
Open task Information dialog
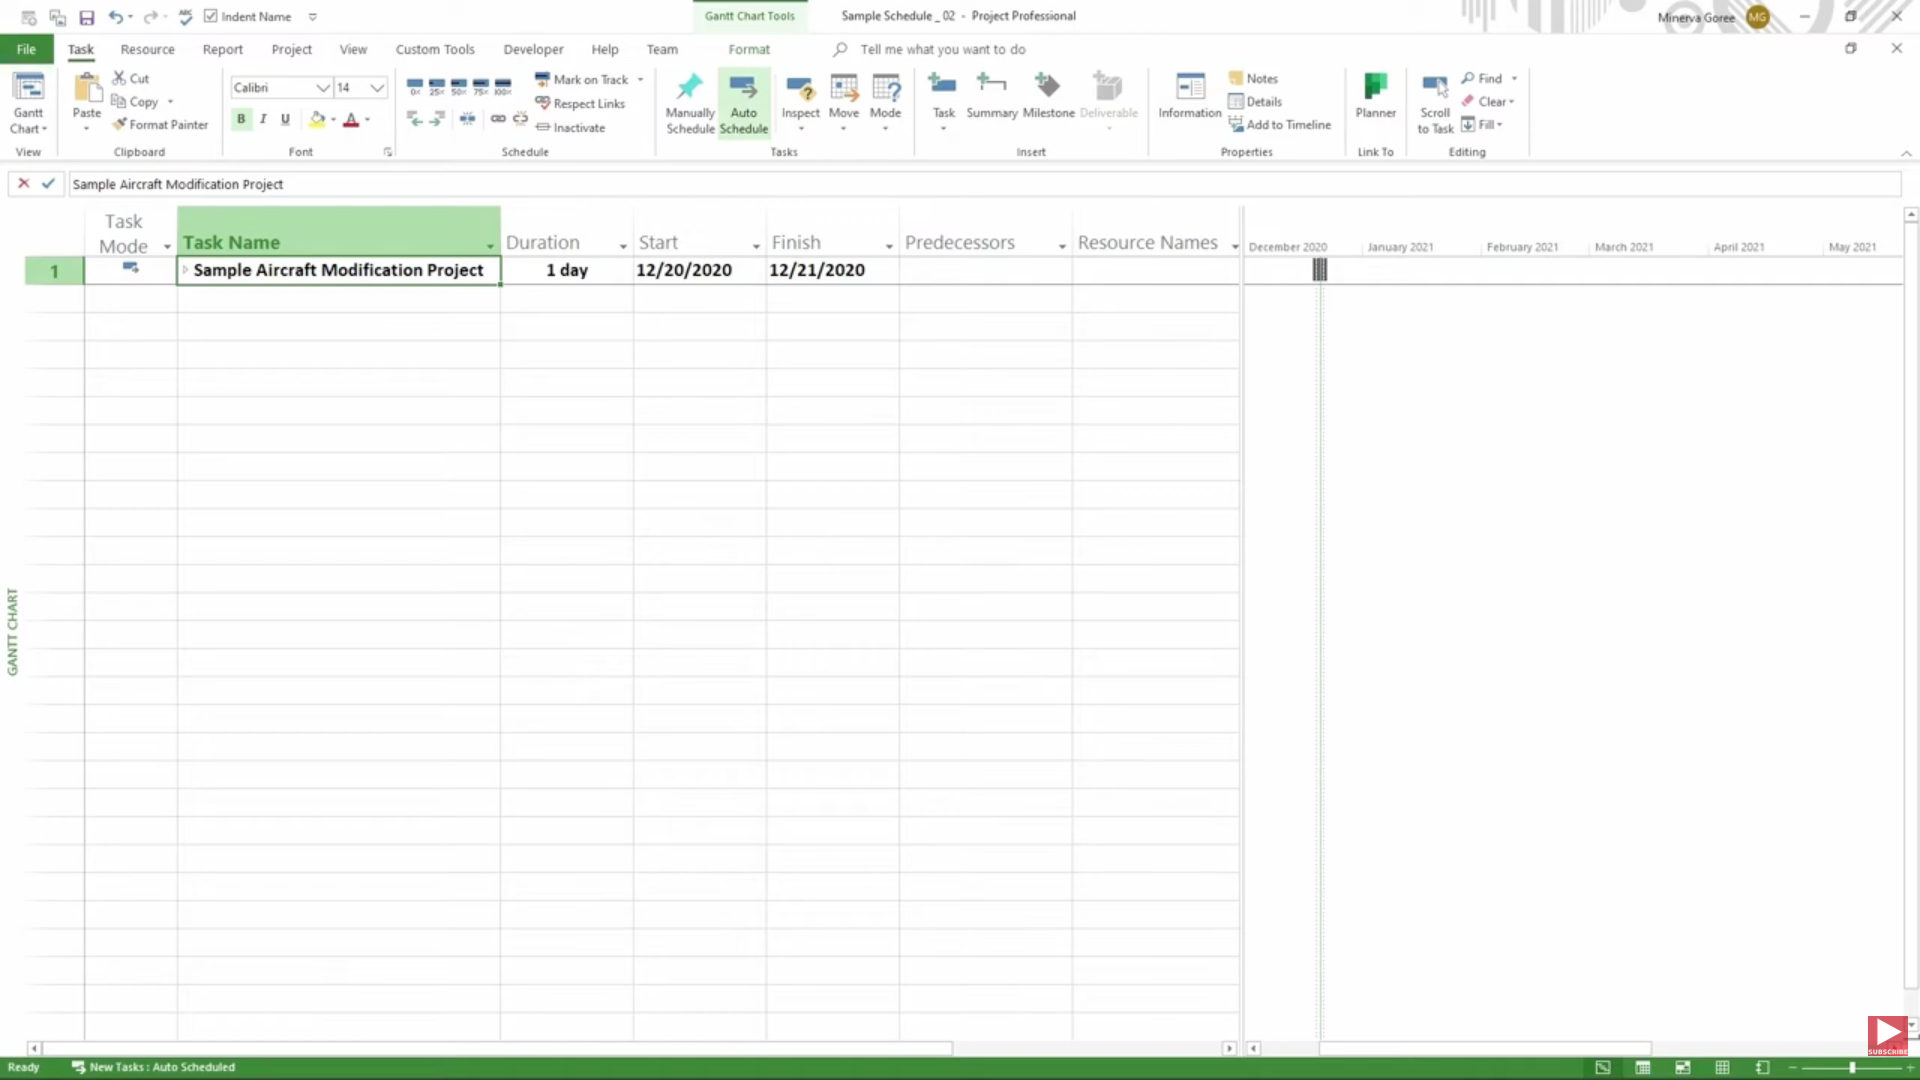click(x=1189, y=88)
